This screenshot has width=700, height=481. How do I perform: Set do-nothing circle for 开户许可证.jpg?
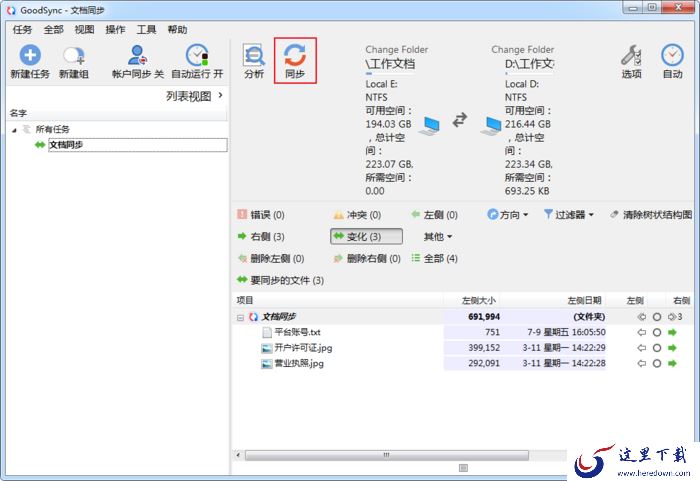657,348
